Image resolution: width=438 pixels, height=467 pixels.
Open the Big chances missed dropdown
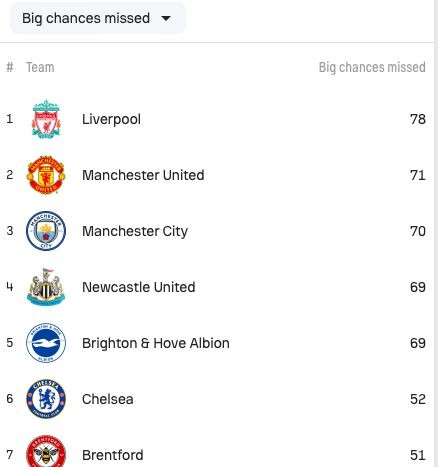point(97,18)
